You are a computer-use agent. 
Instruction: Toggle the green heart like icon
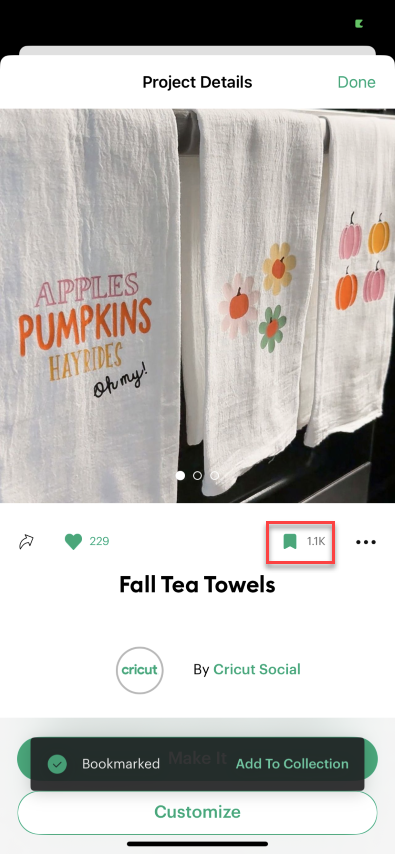click(x=73, y=541)
